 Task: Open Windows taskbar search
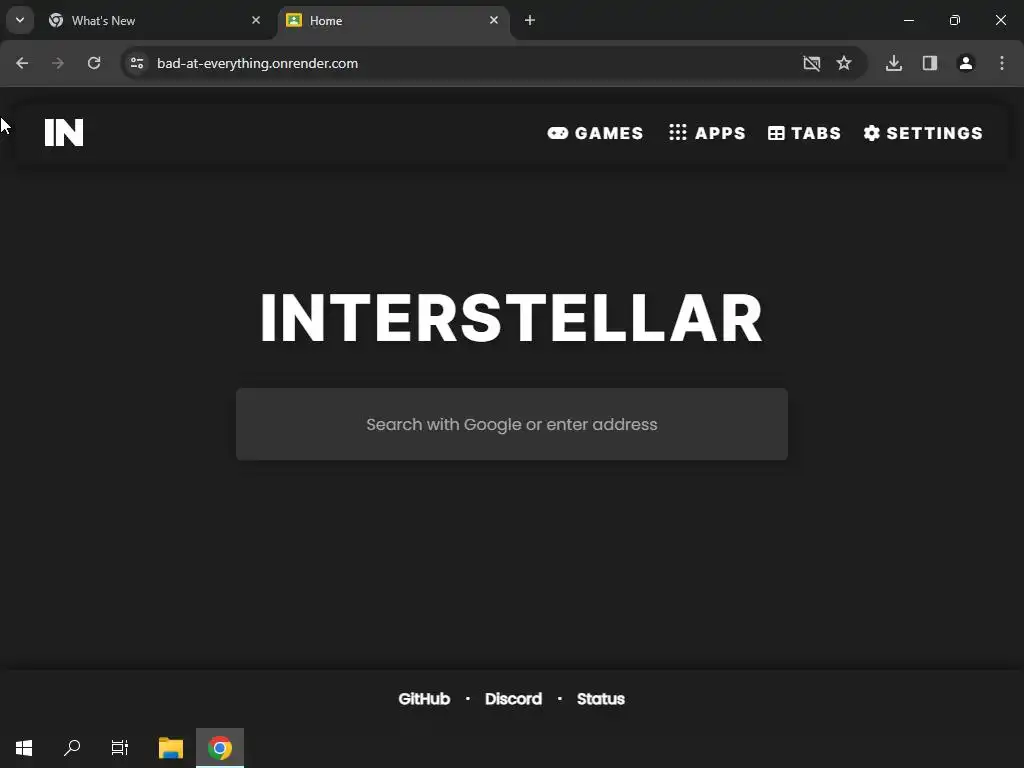click(72, 748)
